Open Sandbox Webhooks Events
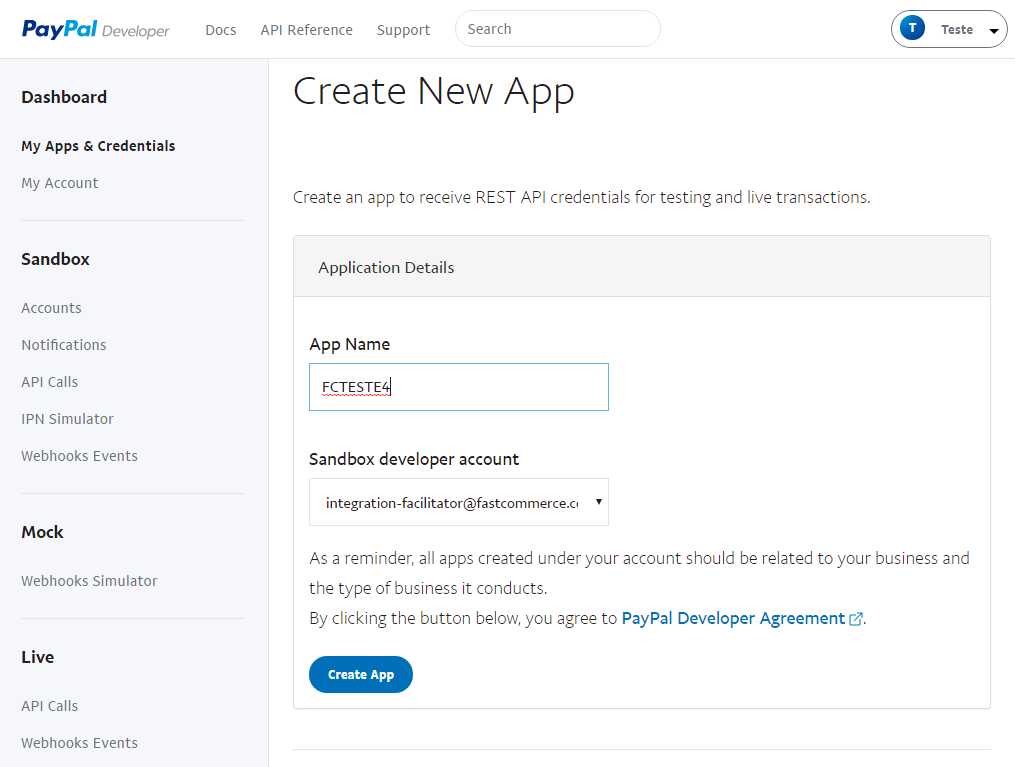Screen dimensions: 1015x767 point(80,456)
